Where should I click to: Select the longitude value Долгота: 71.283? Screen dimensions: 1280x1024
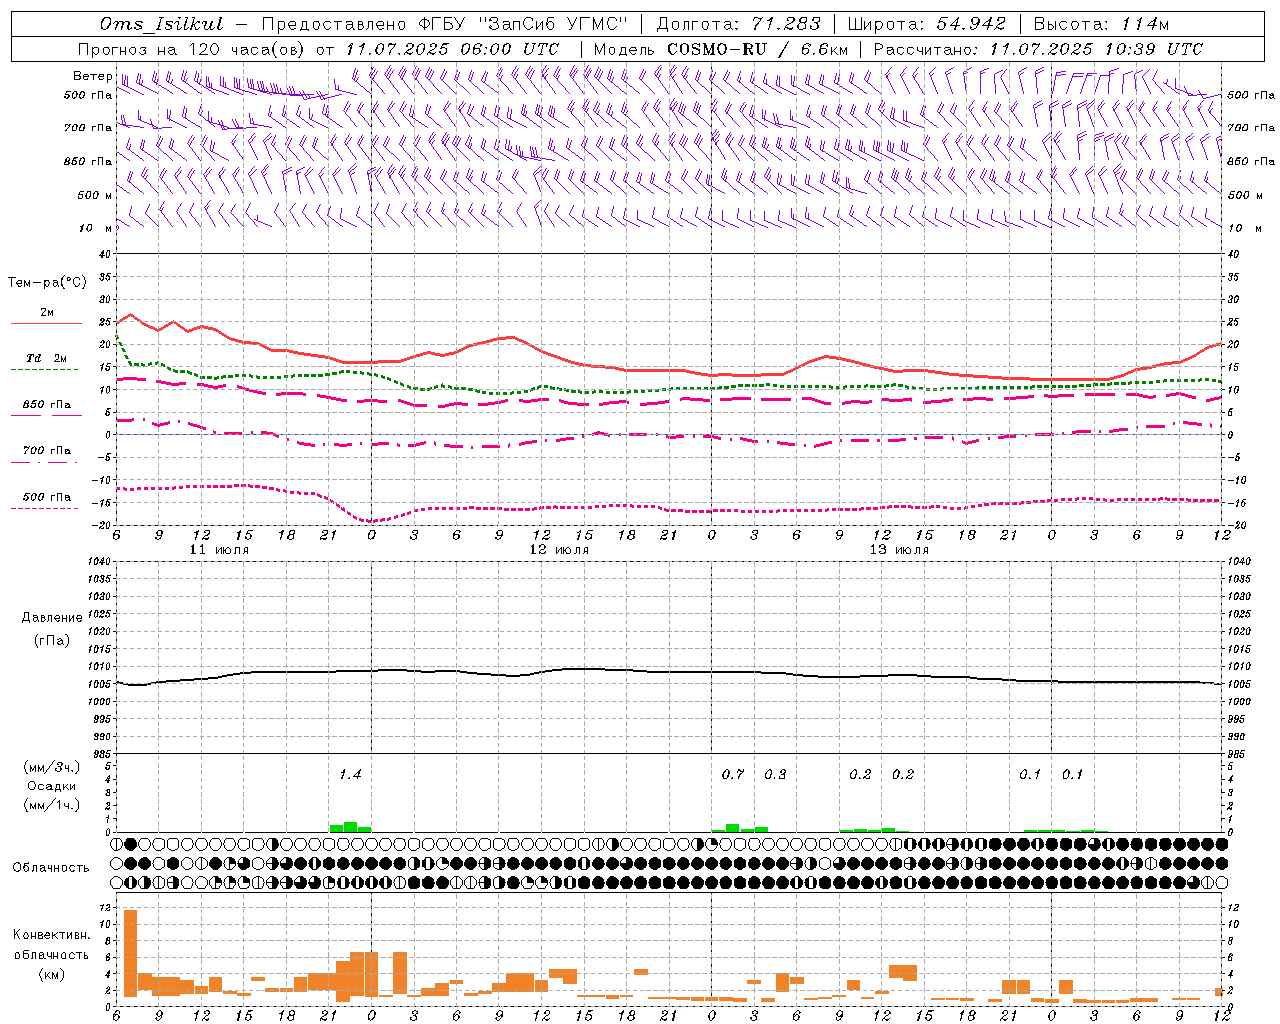tap(738, 24)
